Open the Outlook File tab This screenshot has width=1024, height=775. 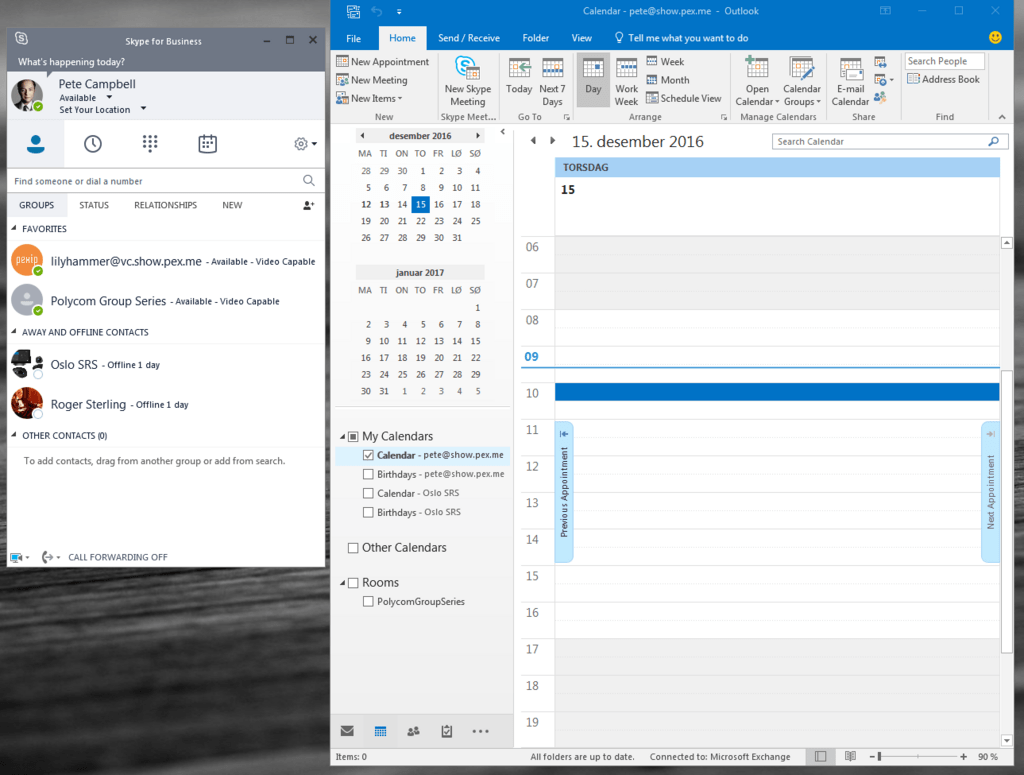[353, 38]
